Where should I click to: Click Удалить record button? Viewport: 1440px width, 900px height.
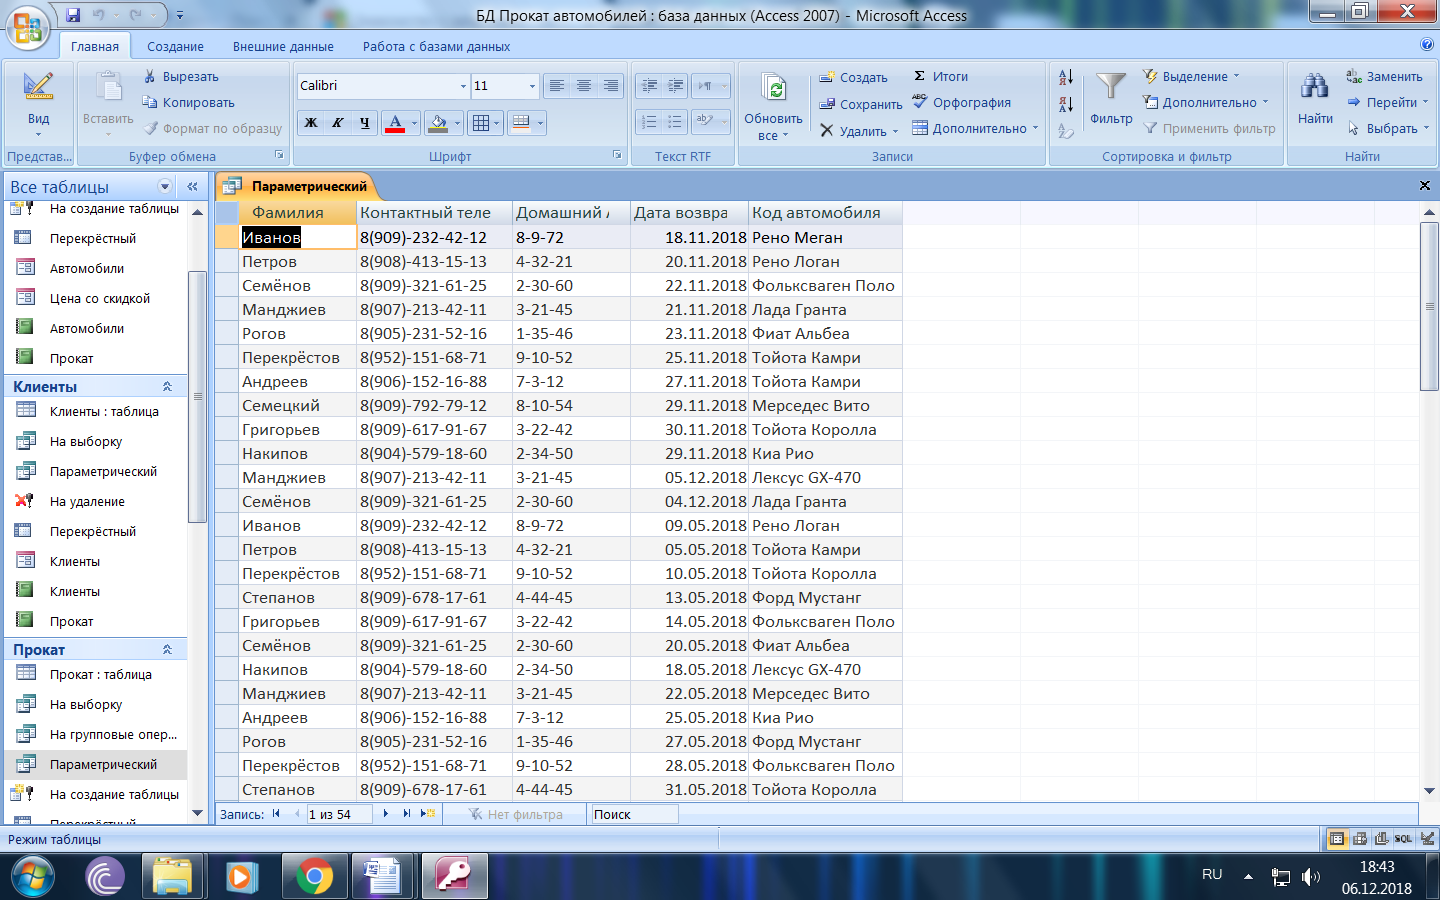click(859, 131)
